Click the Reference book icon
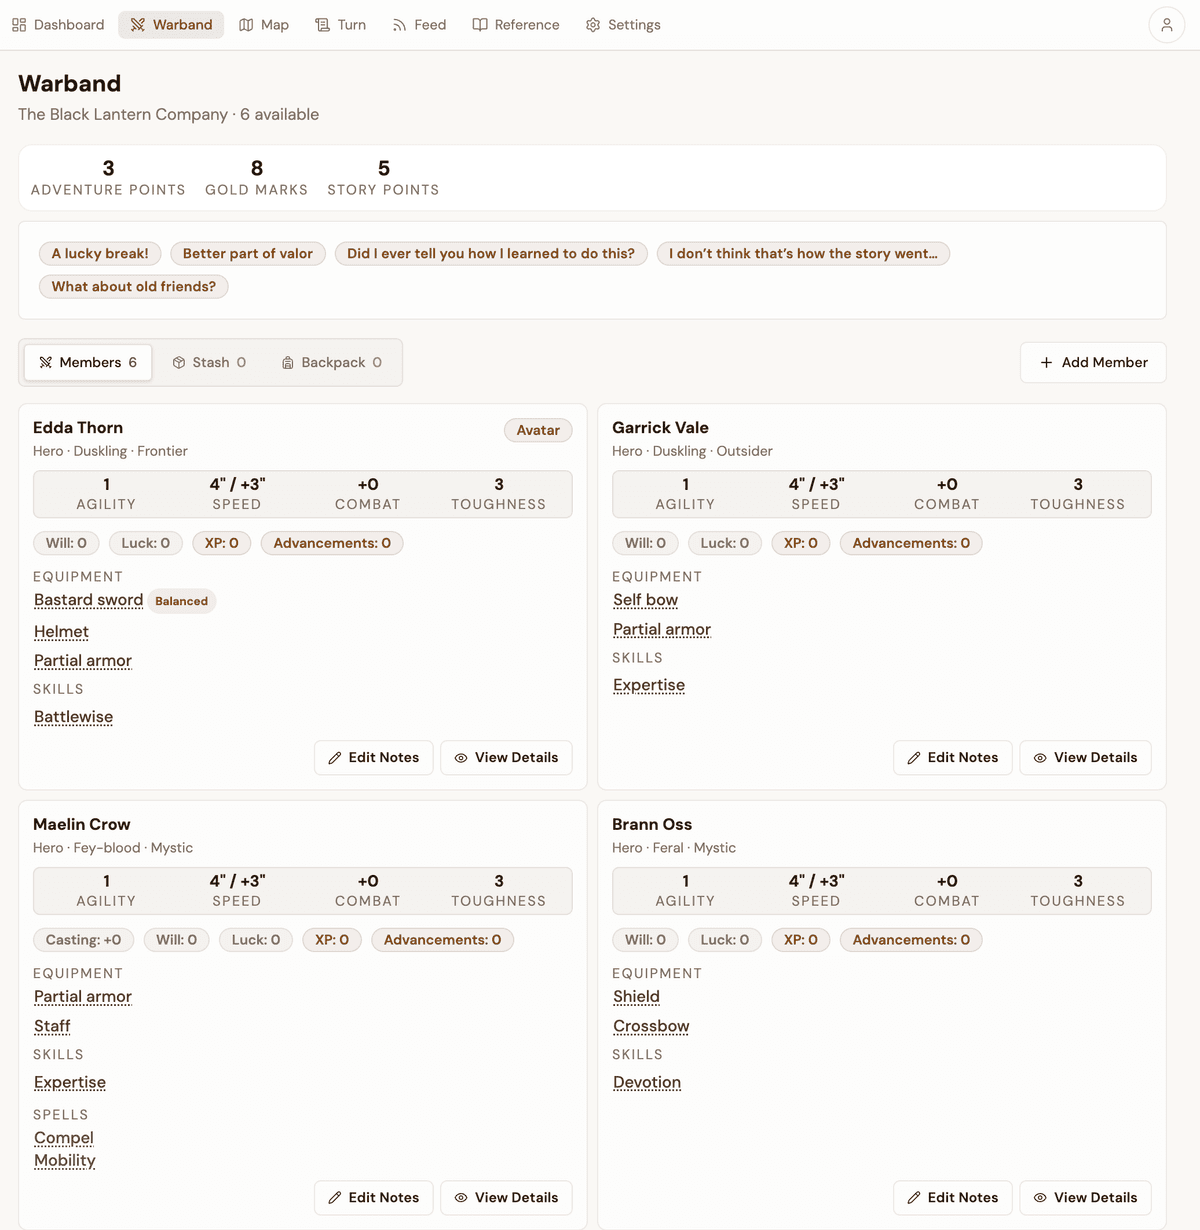 [480, 25]
